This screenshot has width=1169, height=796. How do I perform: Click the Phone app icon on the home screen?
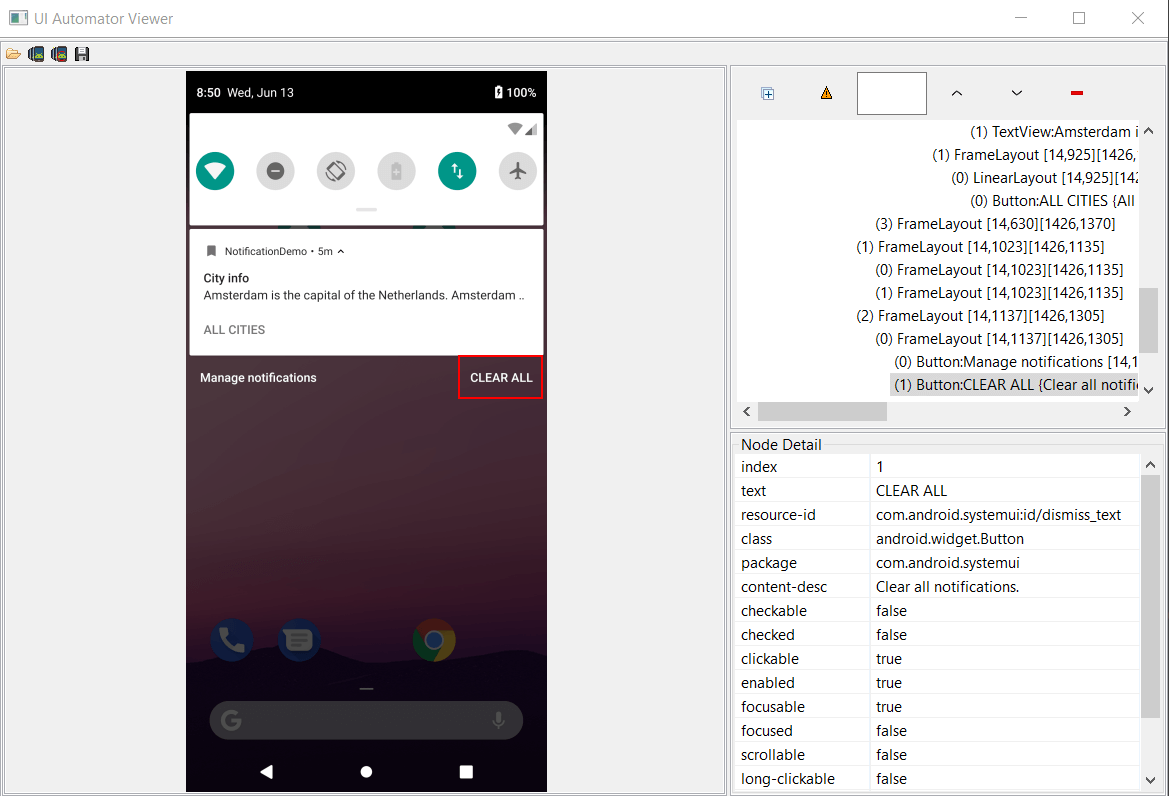coord(232,640)
